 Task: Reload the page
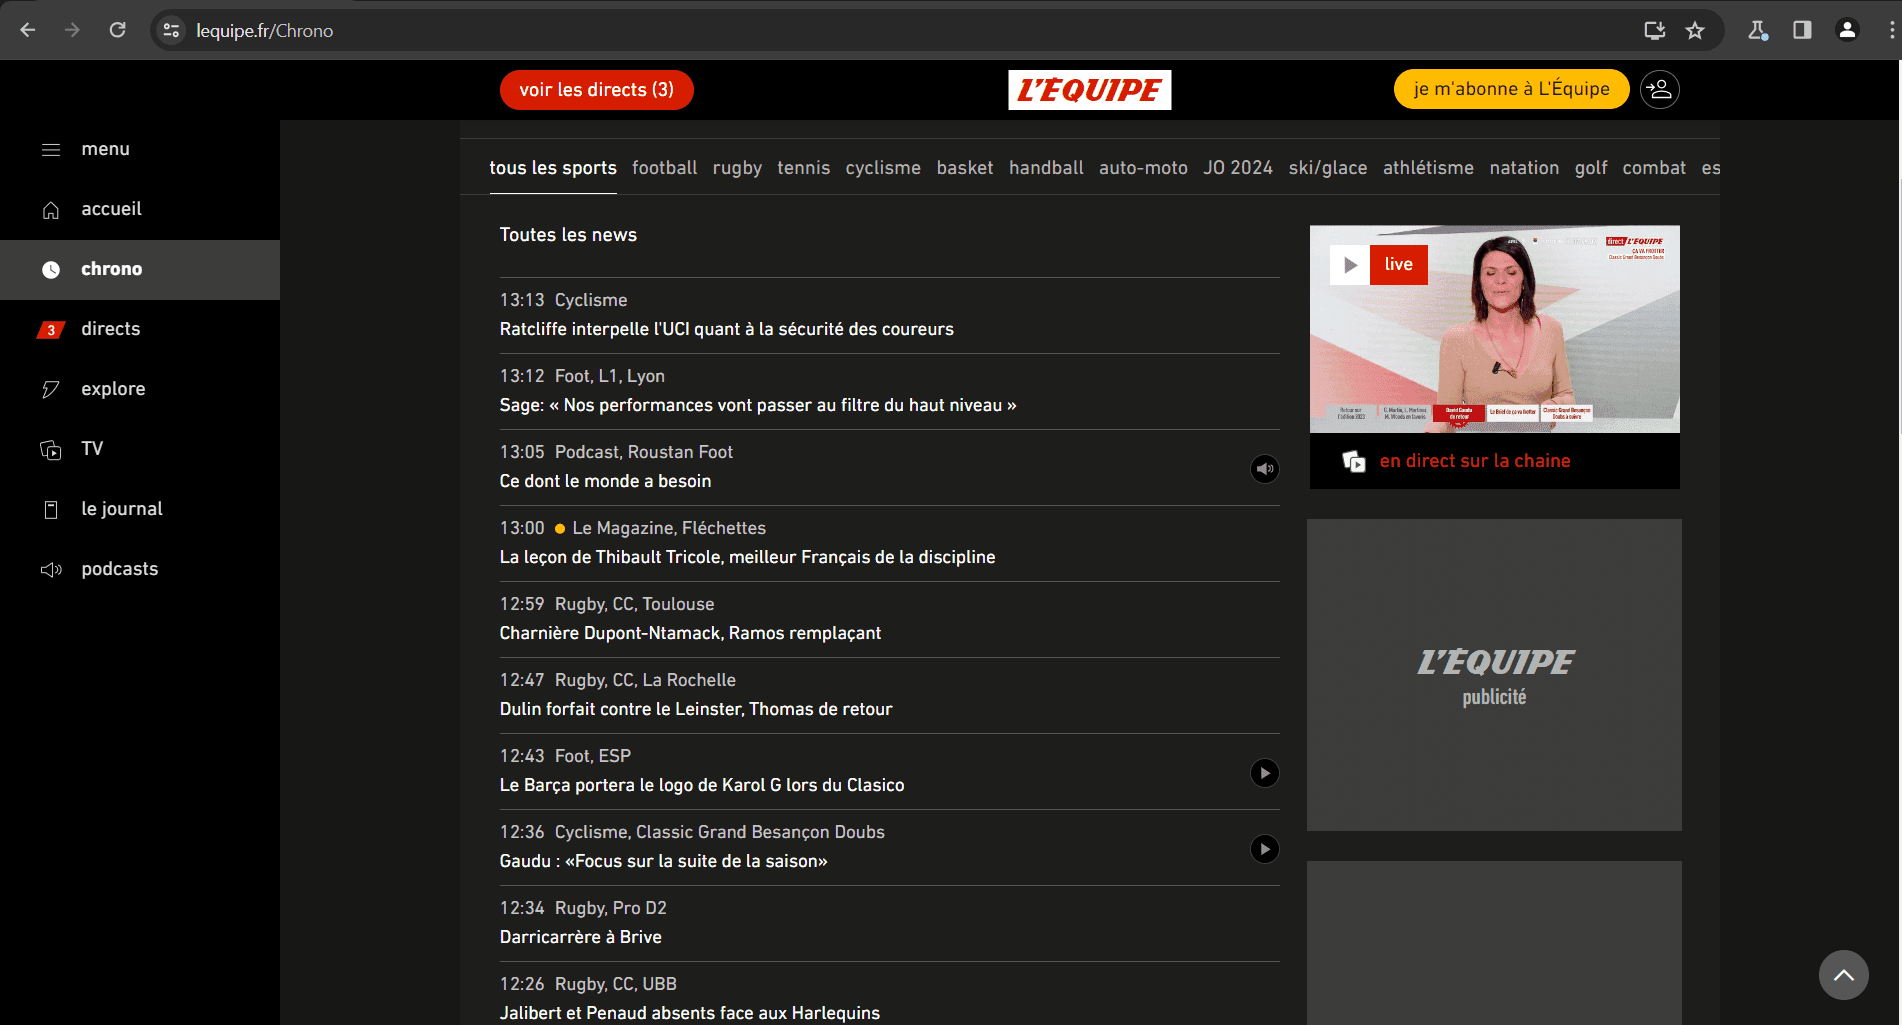tap(117, 30)
